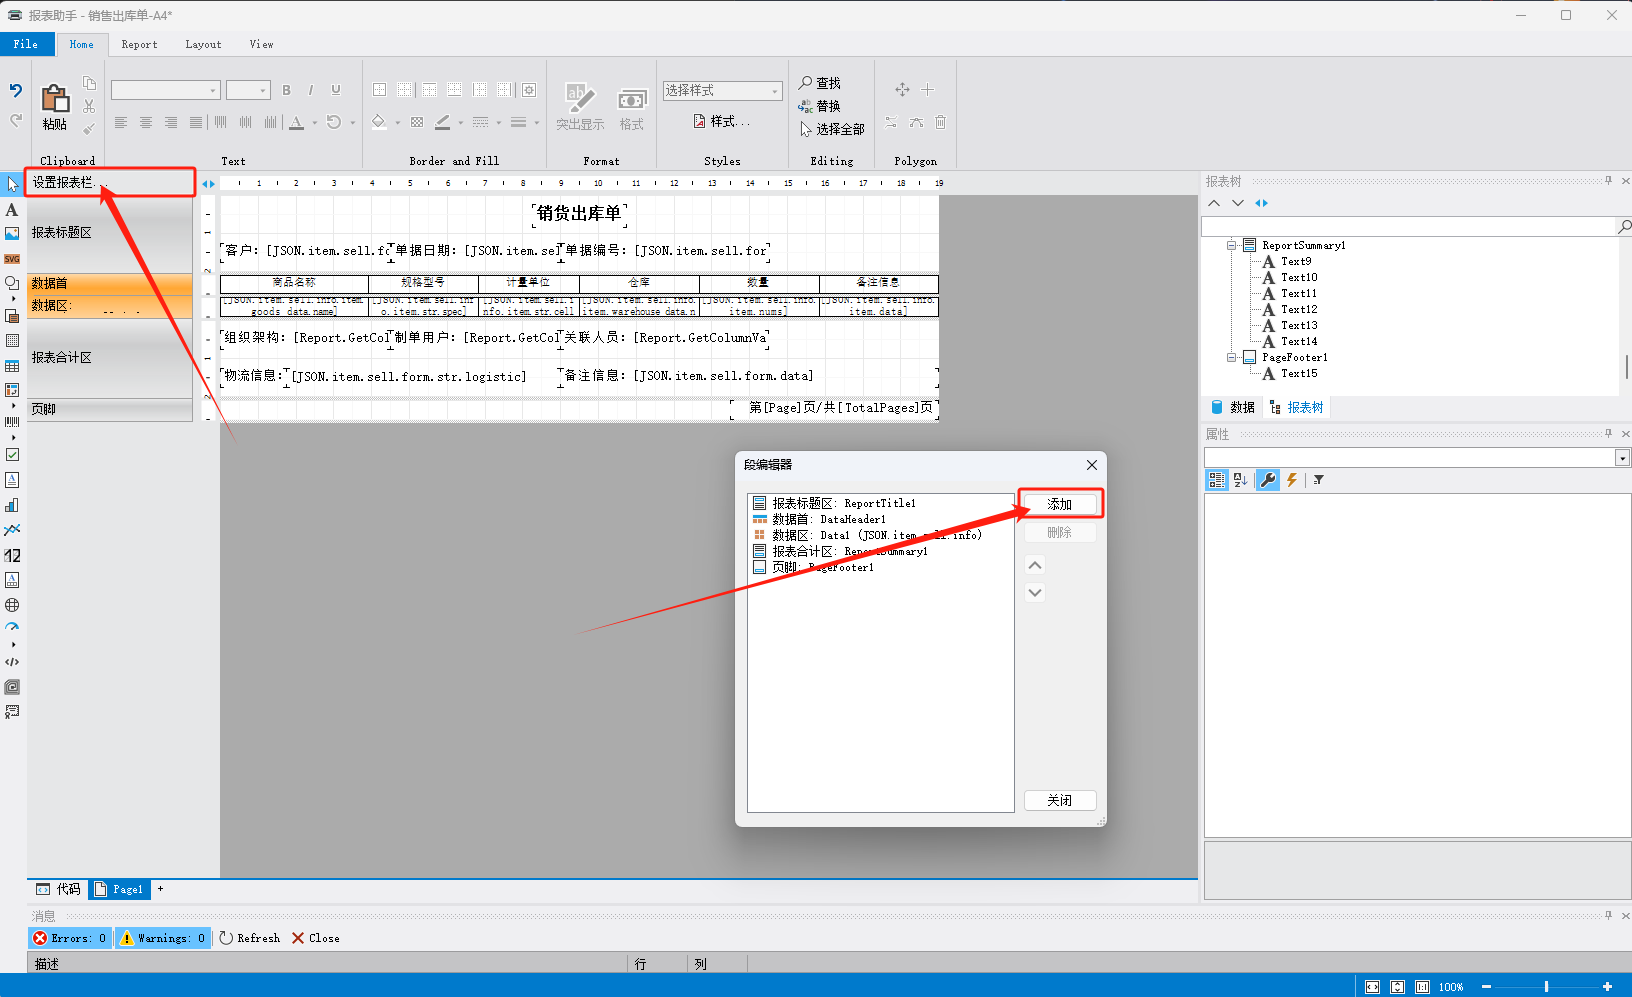Screen dimensions: 1632x997
Task: Click the report tree search field
Action: [x=1409, y=227]
